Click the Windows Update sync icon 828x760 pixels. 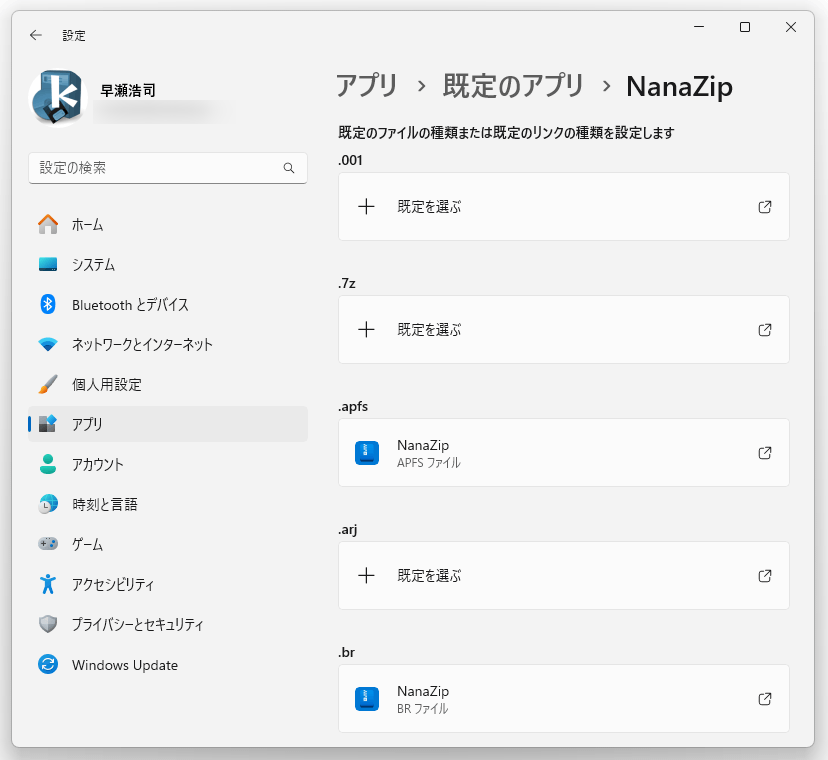coord(48,664)
